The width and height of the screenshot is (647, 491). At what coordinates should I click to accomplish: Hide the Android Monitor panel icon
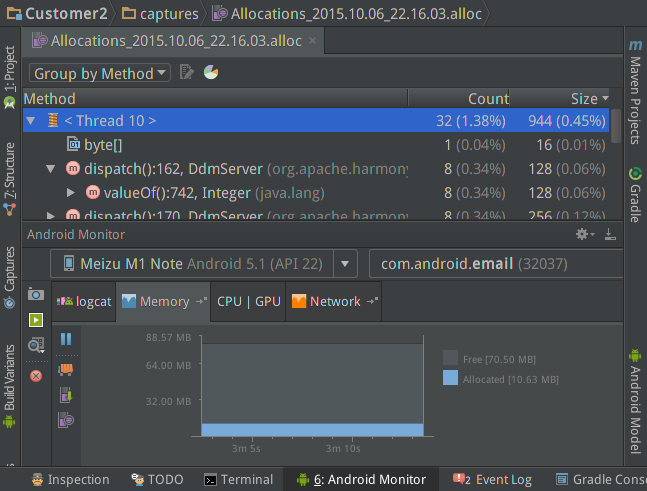coord(610,234)
